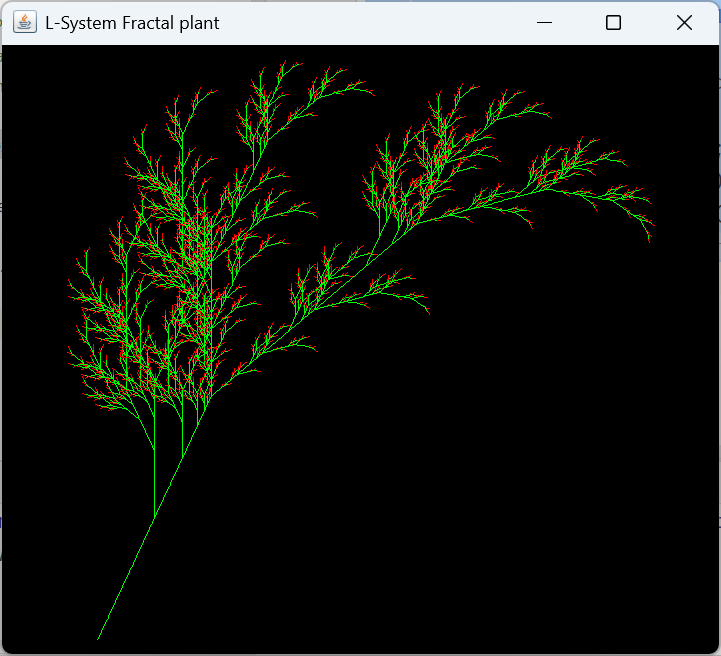Click the lowest fork where the stem splits
The height and width of the screenshot is (656, 721).
pos(155,517)
